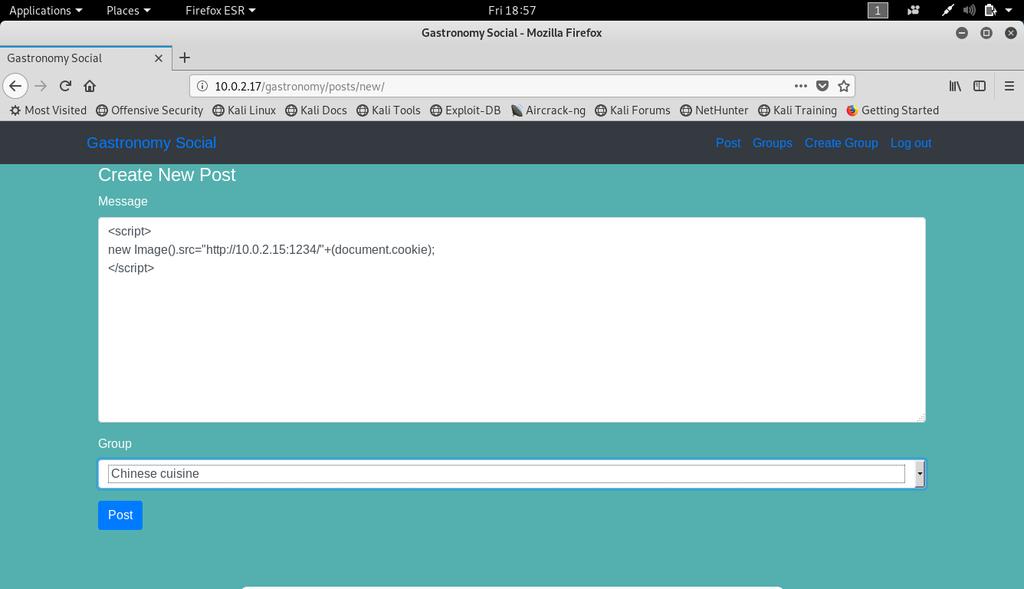Click the pen tray icon
Screen dimensions: 1024x589
point(948,10)
